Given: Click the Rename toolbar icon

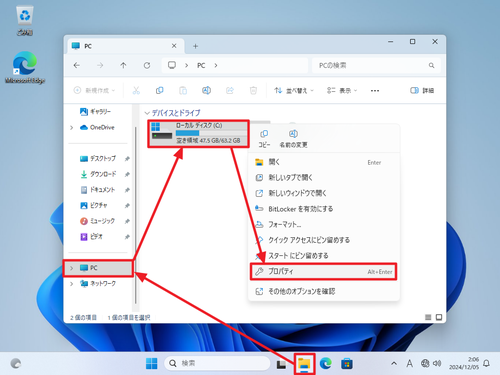Looking at the screenshot, I should click(x=206, y=90).
